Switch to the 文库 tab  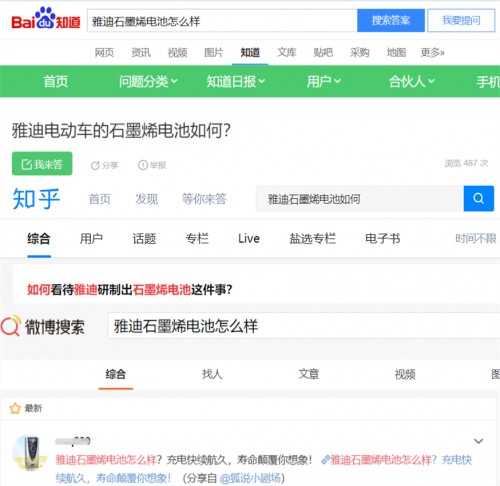(287, 52)
